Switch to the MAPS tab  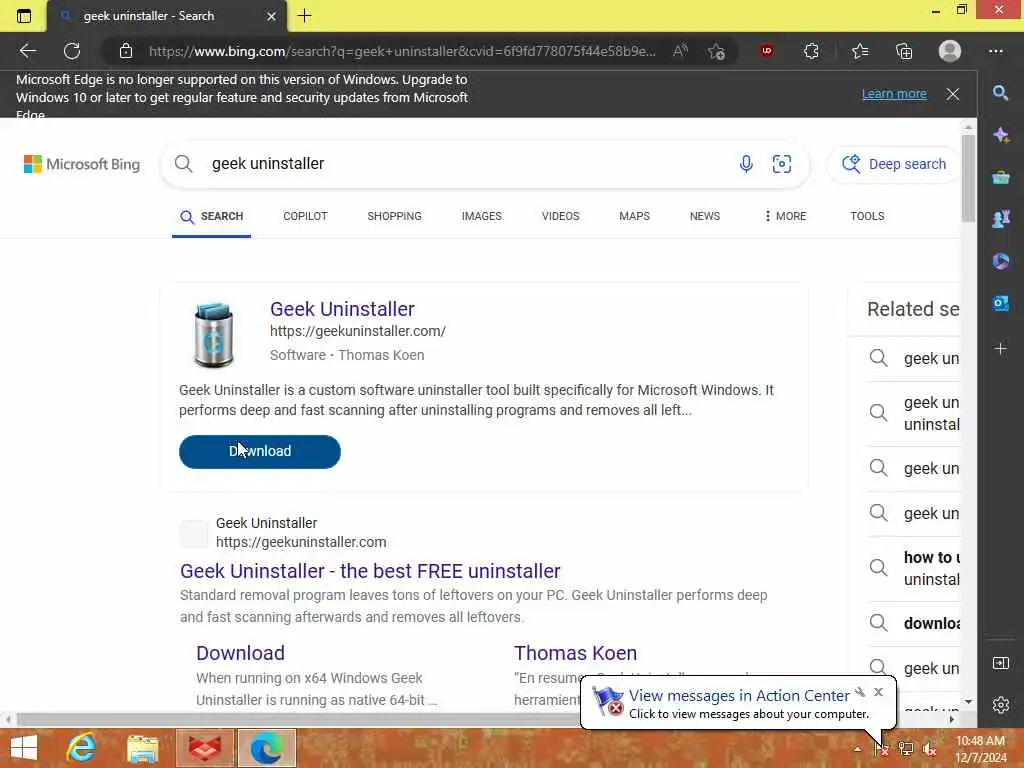[634, 216]
